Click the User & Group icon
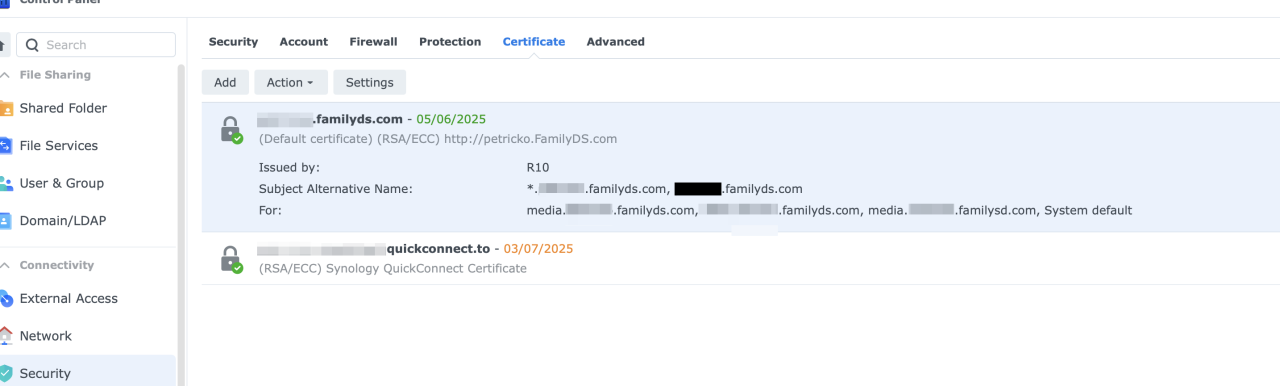1280x386 pixels. pyautogui.click(x=5, y=184)
